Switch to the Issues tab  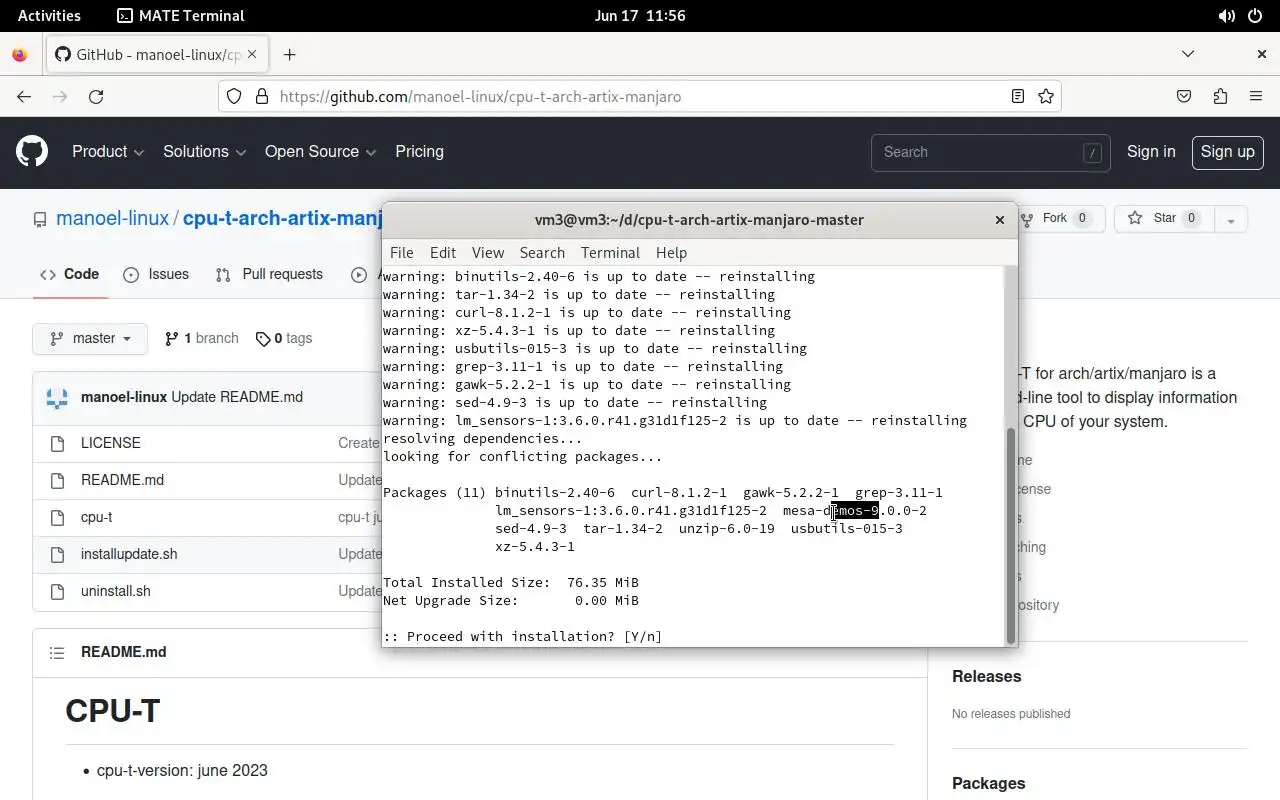click(x=156, y=274)
